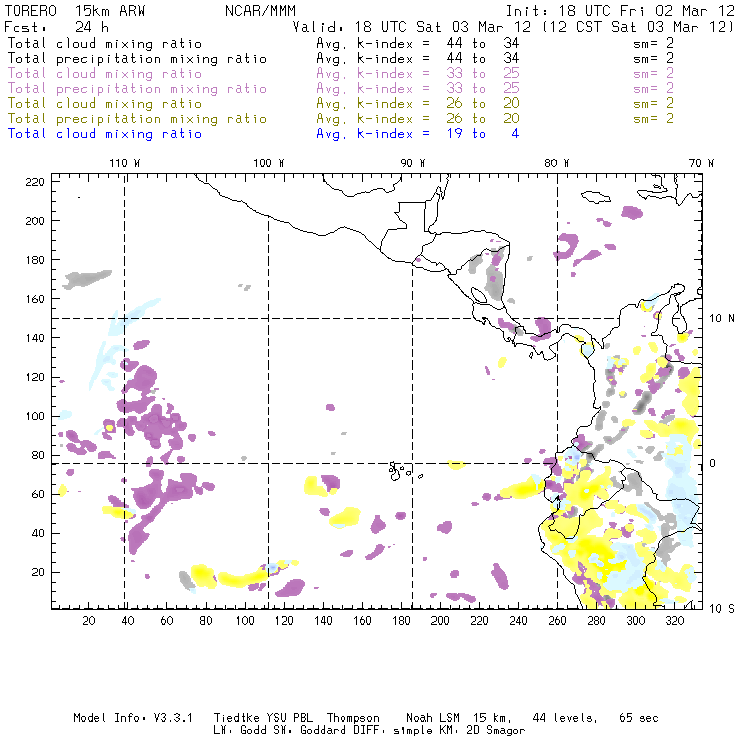Screen dimensions: 740x740
Task: Click the equator label 0 on right axis
Action: click(x=713, y=463)
